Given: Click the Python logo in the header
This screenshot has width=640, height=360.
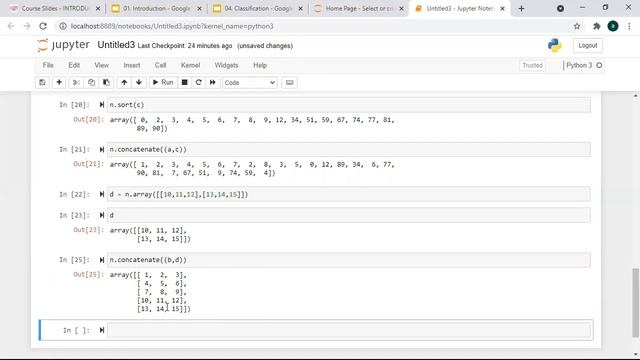Looking at the screenshot, I should coord(555,45).
